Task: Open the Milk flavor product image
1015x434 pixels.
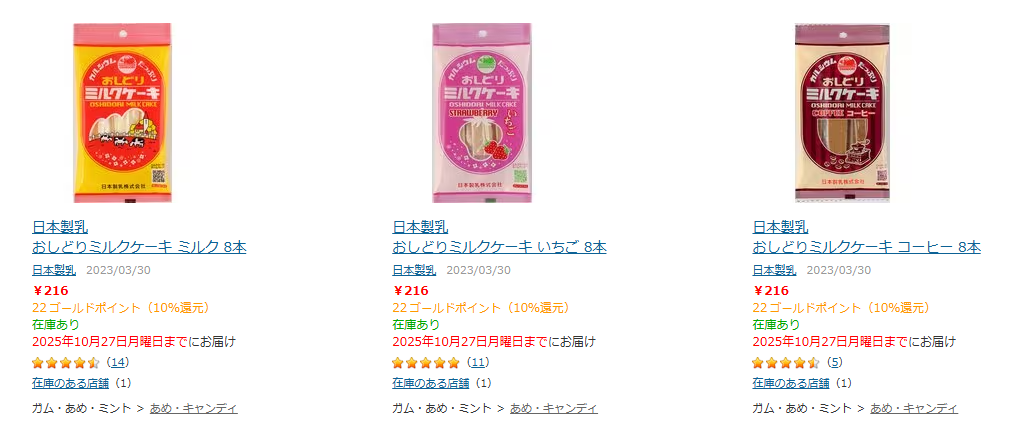Action: [x=122, y=113]
